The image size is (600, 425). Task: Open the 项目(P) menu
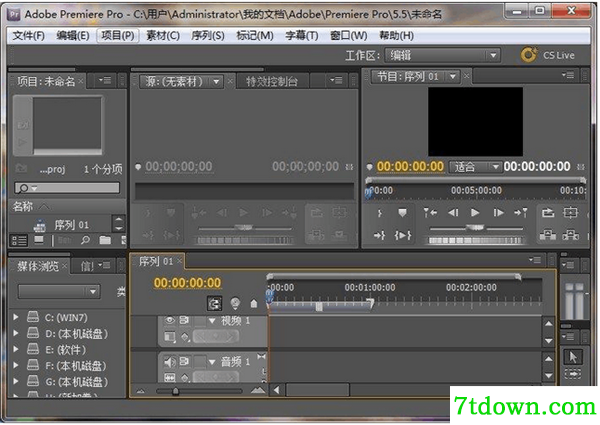[117, 36]
